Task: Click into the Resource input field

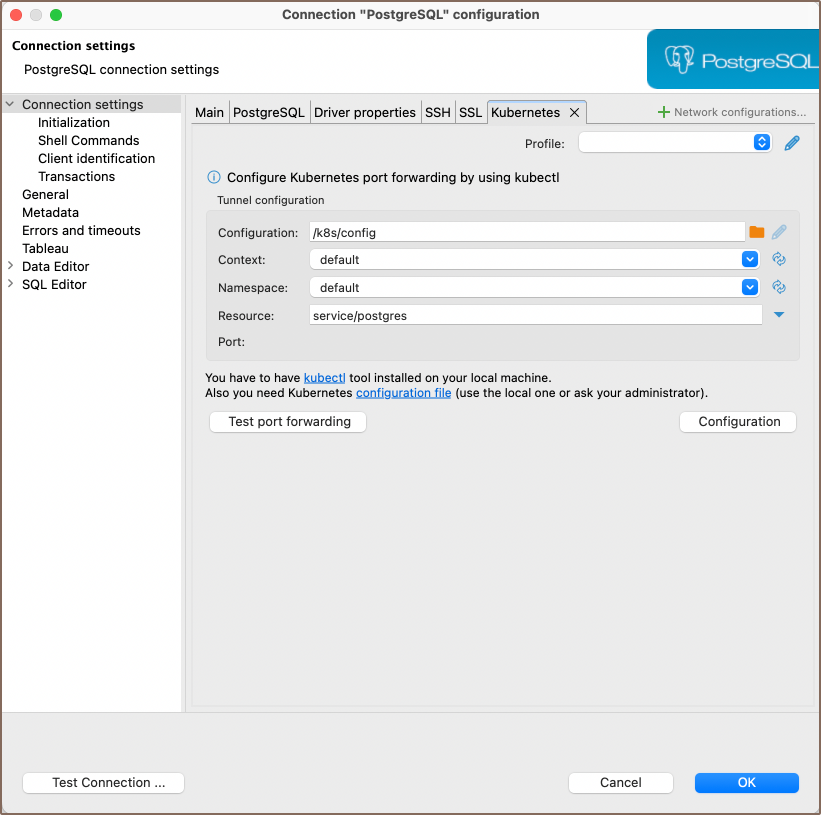Action: [535, 315]
